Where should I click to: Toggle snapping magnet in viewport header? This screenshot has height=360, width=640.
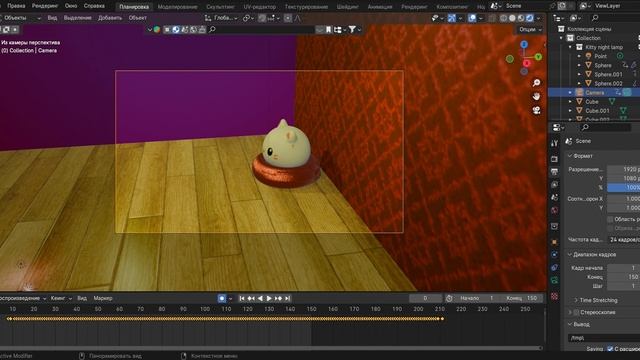click(x=262, y=18)
